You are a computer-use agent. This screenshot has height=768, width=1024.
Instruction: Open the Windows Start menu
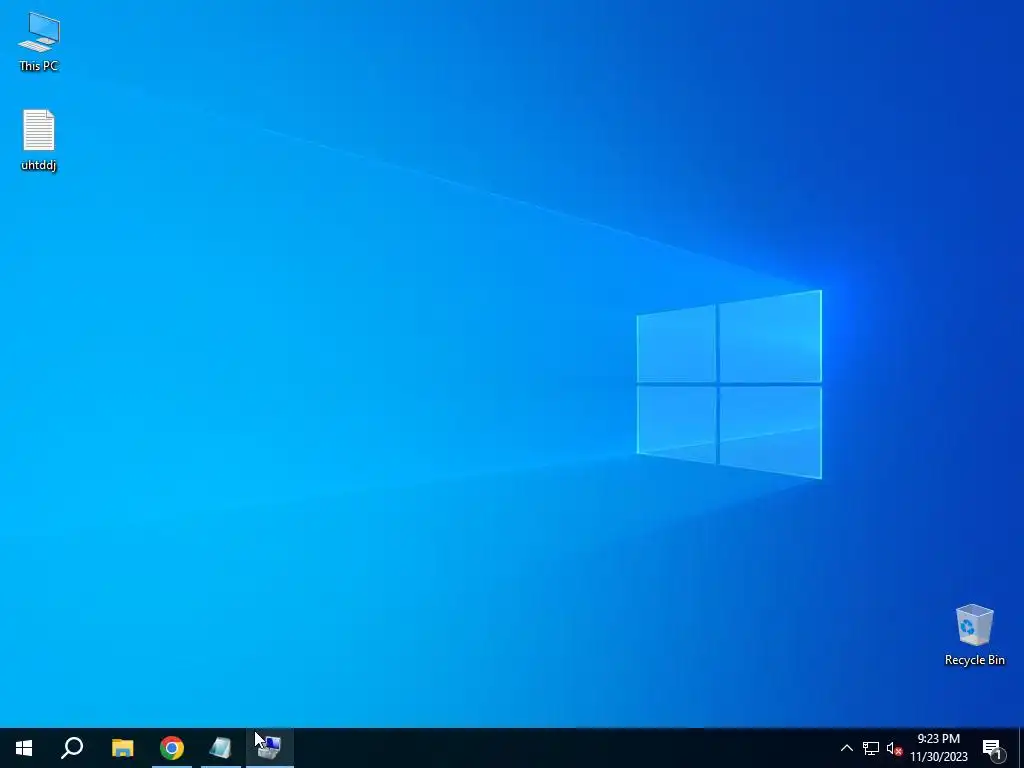(x=24, y=748)
